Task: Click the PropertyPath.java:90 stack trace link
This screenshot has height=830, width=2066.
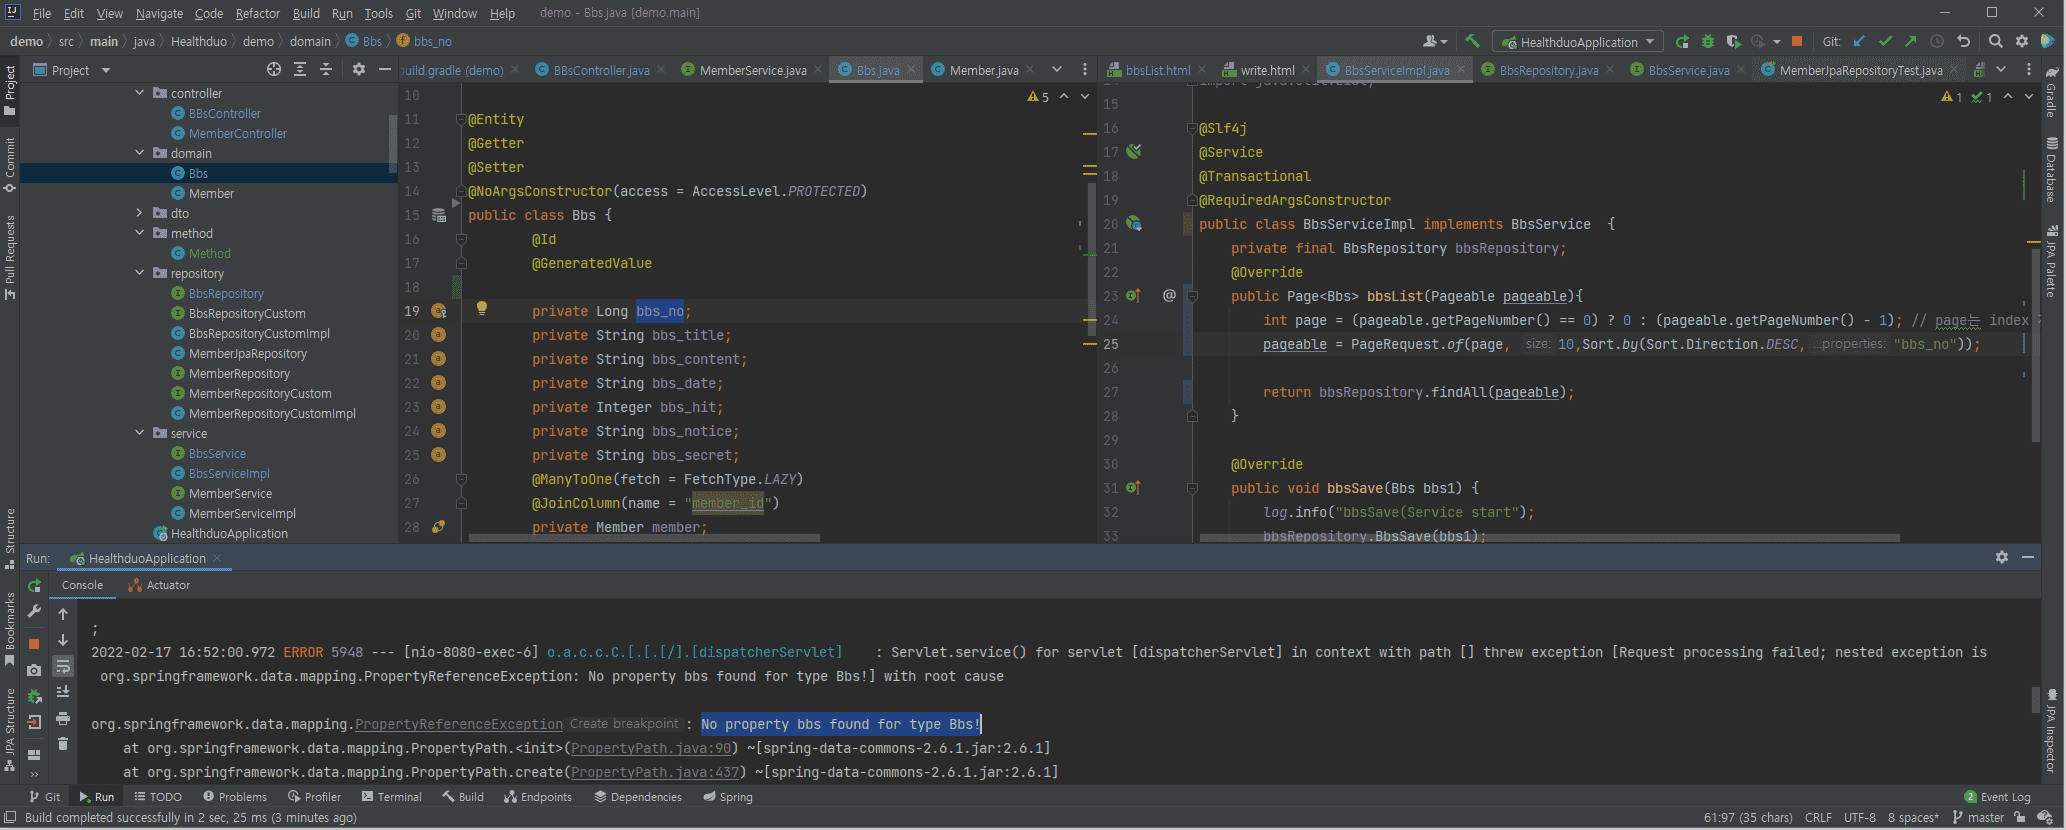Action: (651, 748)
